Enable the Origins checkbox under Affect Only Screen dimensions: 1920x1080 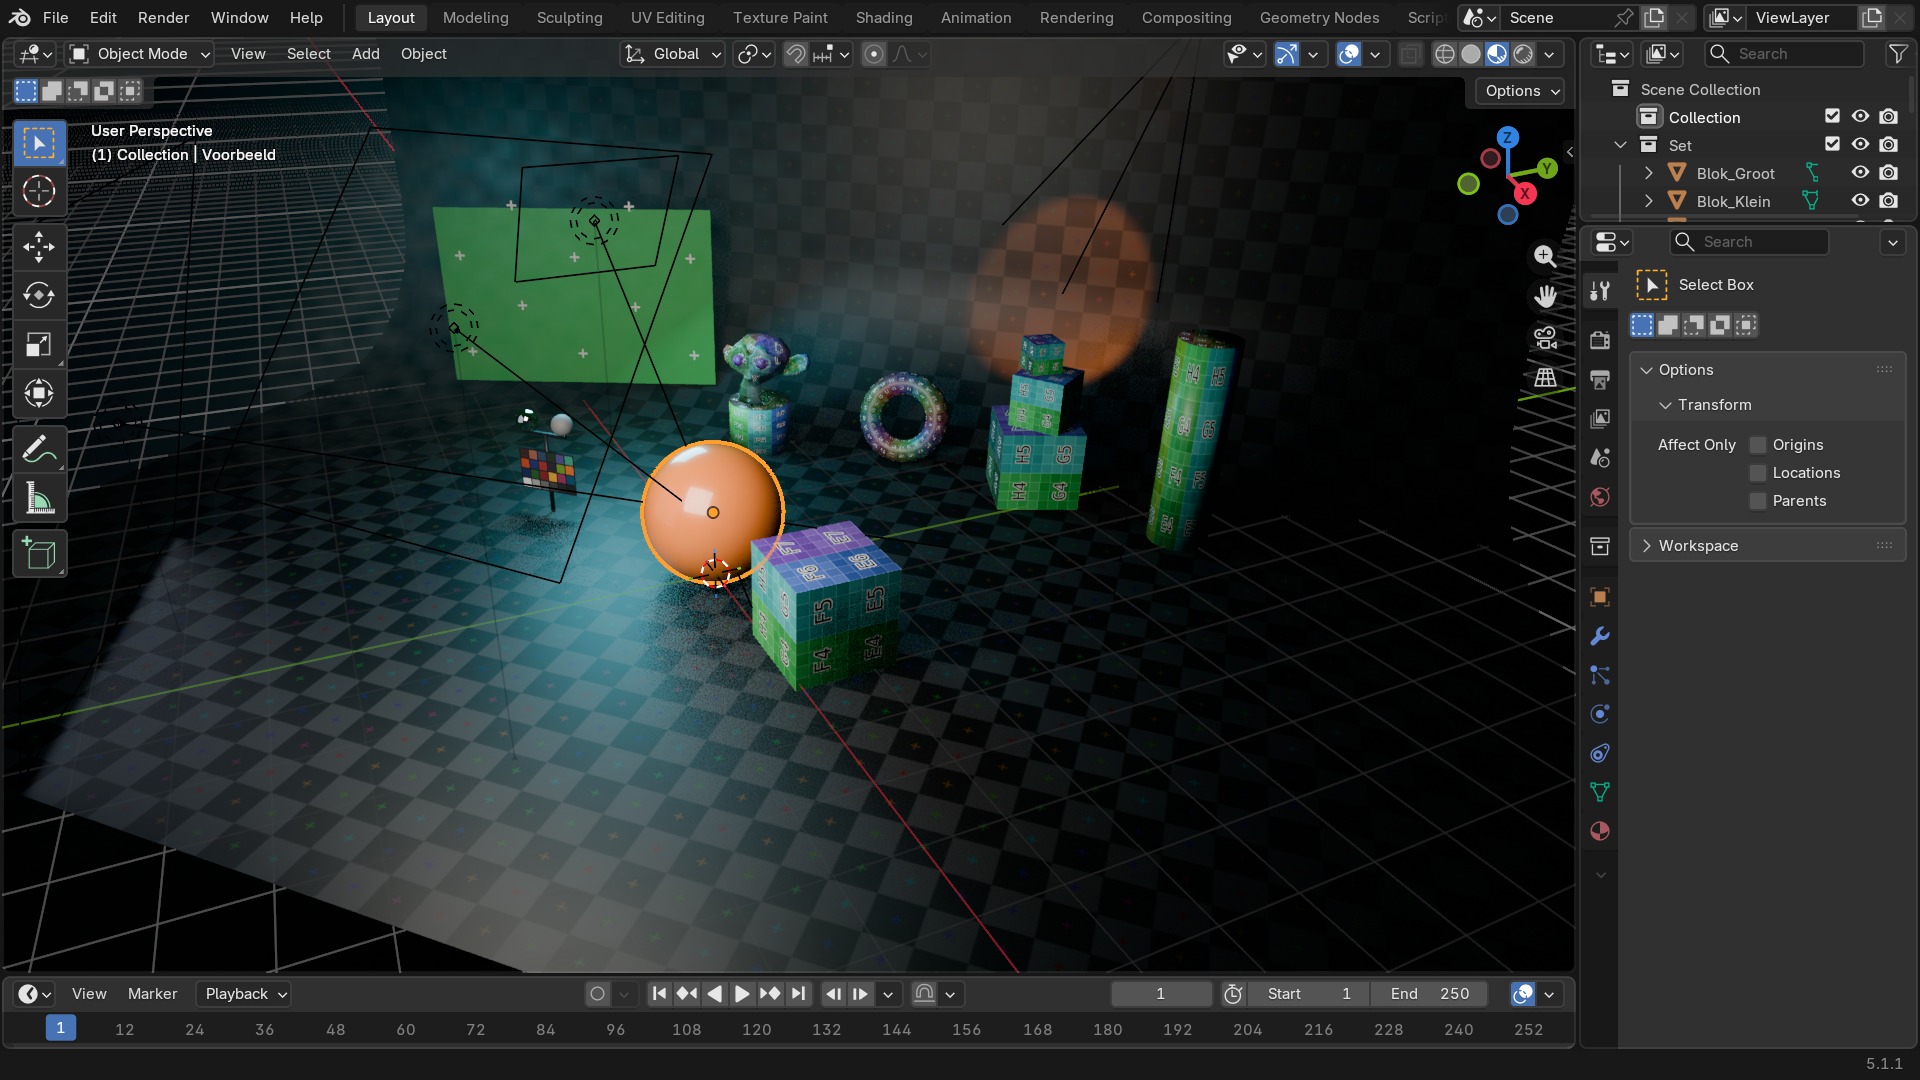1757,445
